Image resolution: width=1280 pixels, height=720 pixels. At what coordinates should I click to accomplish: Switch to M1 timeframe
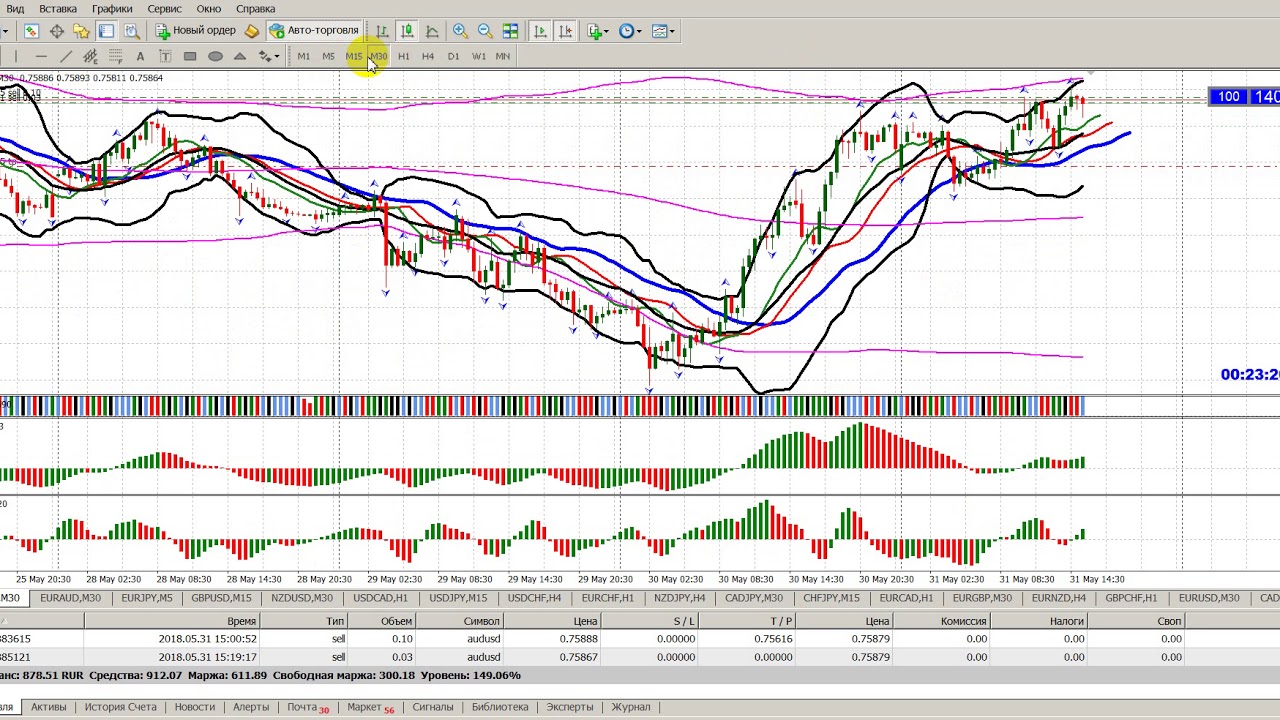pos(303,56)
